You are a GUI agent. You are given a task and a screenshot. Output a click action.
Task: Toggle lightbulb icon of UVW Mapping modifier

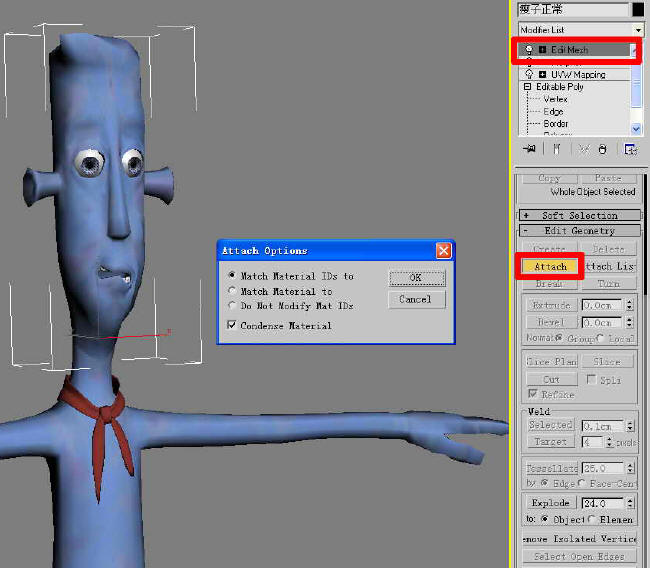[529, 75]
